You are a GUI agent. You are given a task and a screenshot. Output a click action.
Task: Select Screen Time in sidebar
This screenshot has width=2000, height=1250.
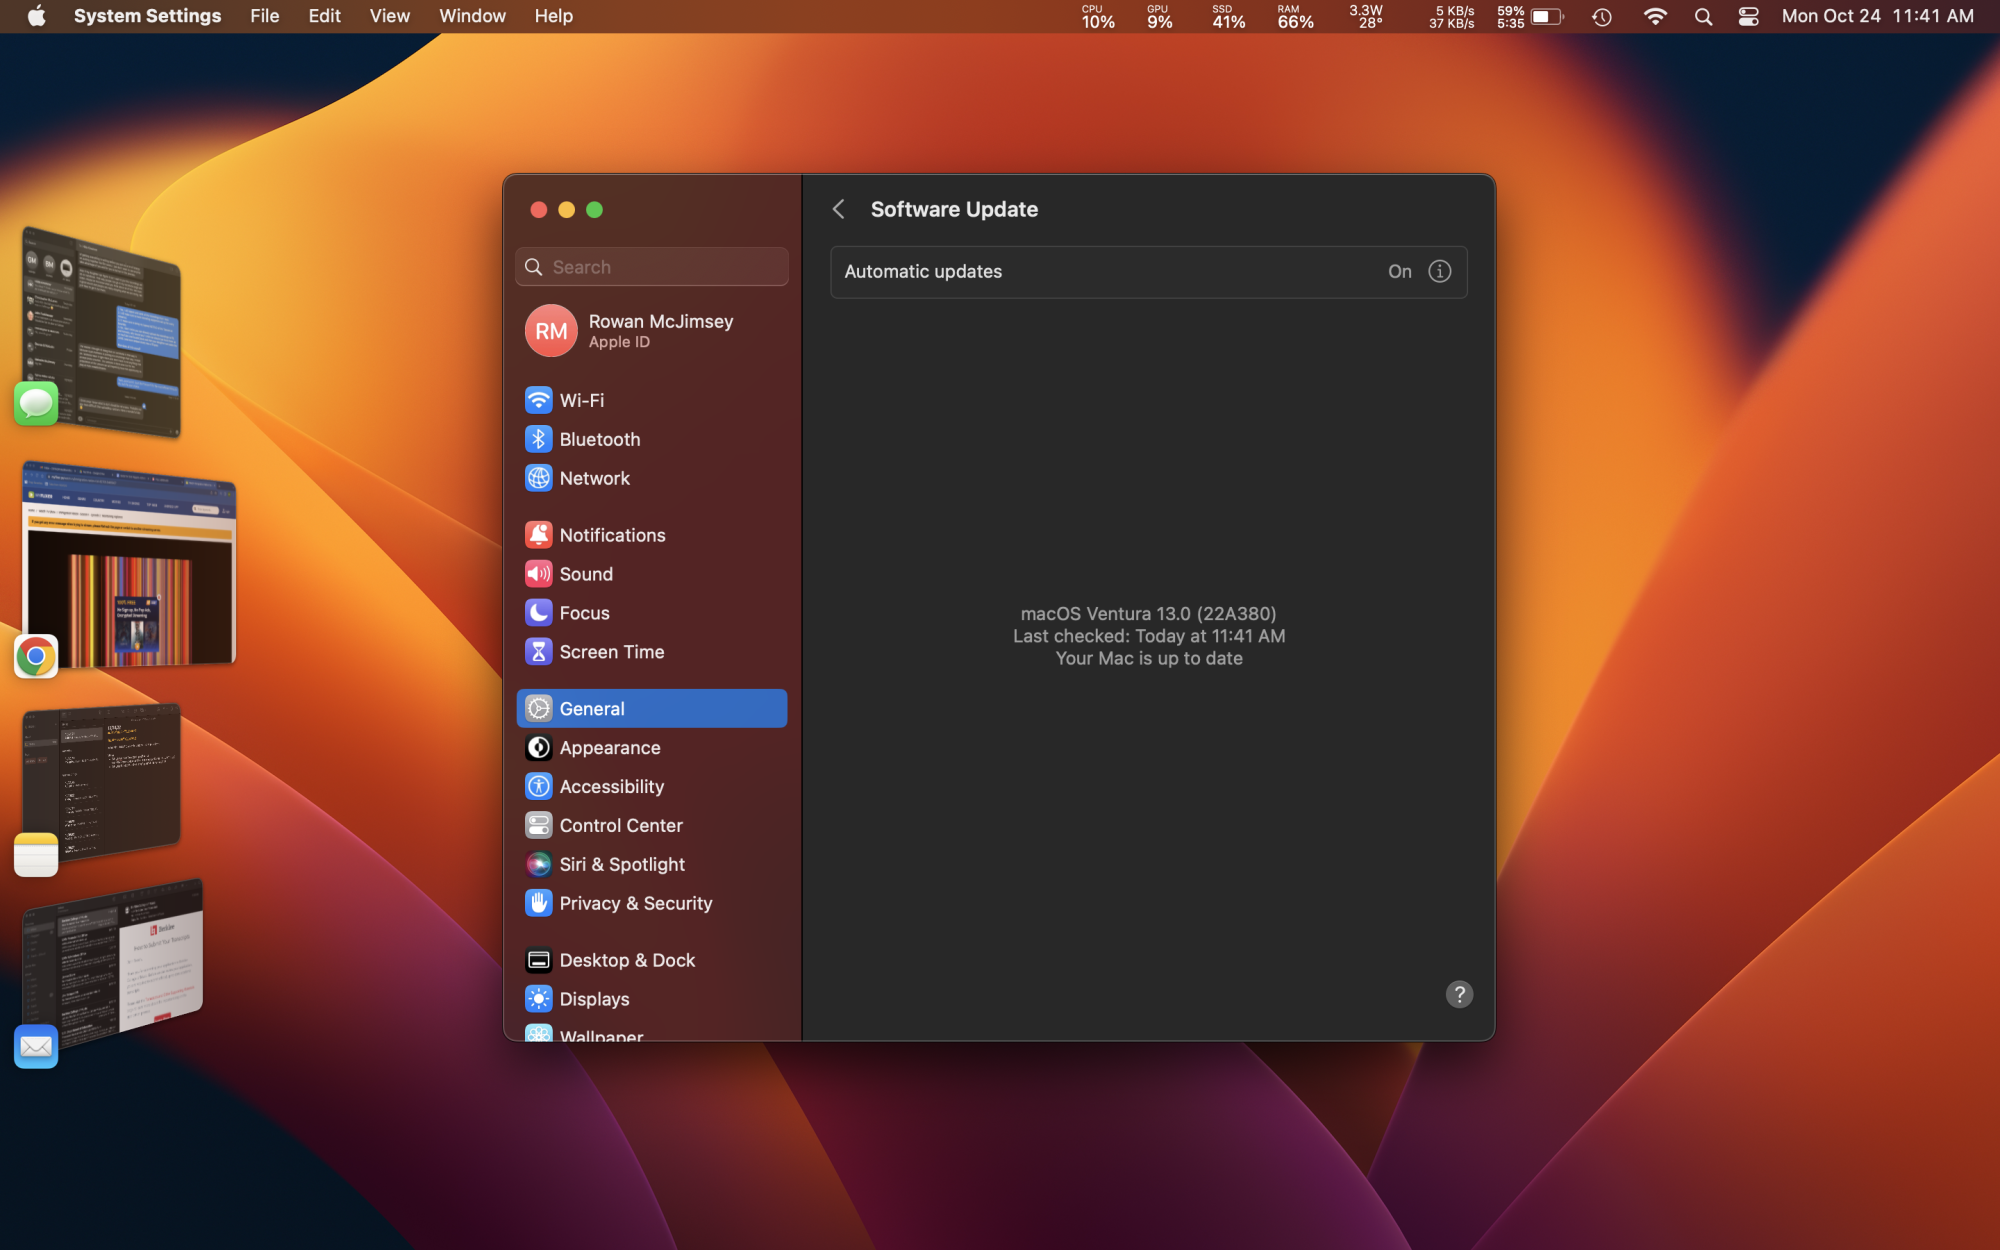[x=611, y=652]
